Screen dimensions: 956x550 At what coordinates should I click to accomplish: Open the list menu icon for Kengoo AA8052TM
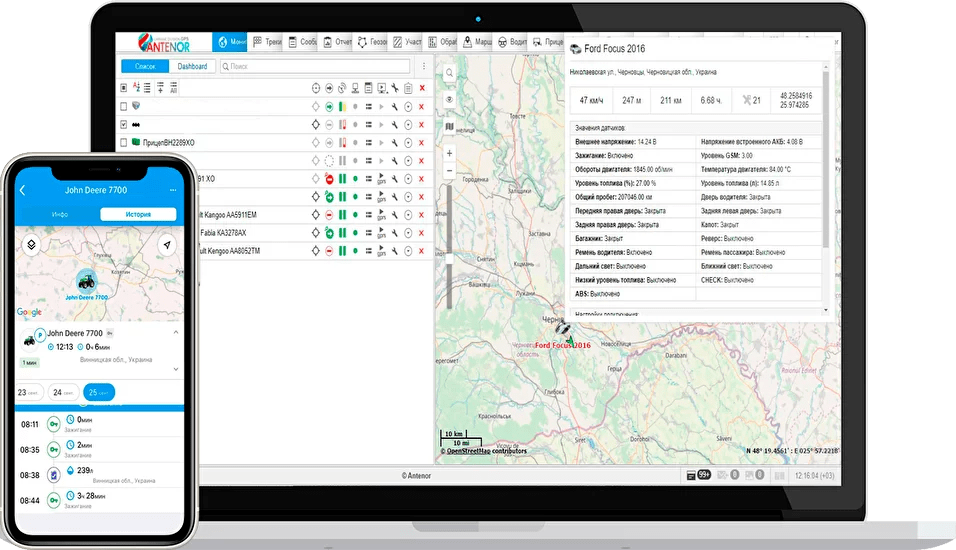(369, 251)
